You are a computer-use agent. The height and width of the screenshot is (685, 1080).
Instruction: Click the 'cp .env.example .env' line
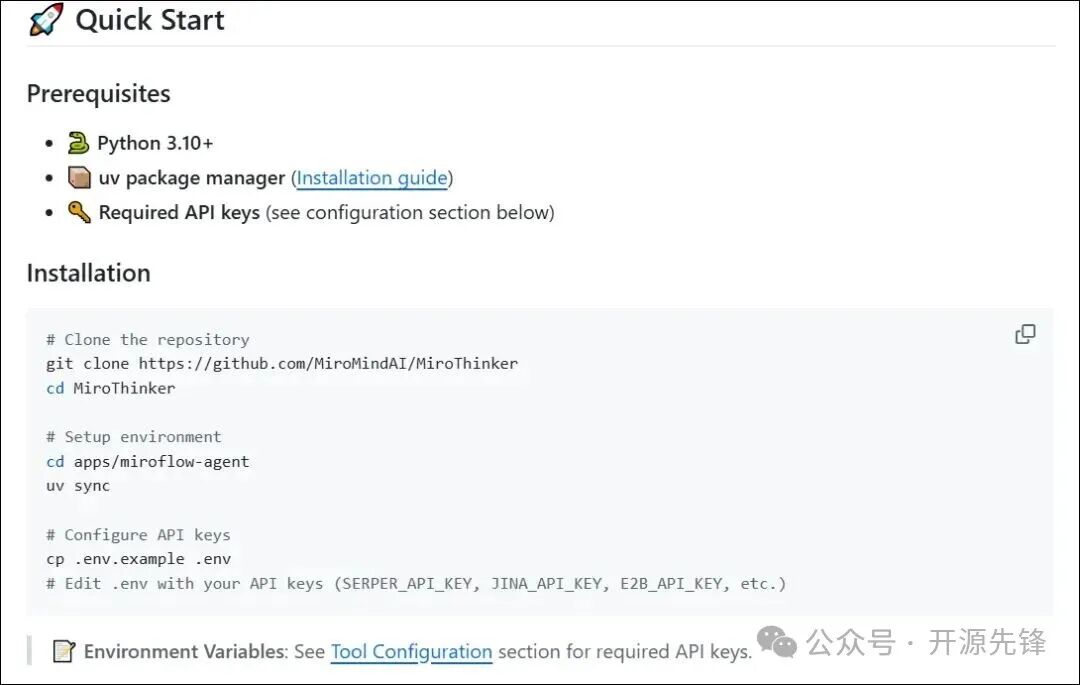138,559
